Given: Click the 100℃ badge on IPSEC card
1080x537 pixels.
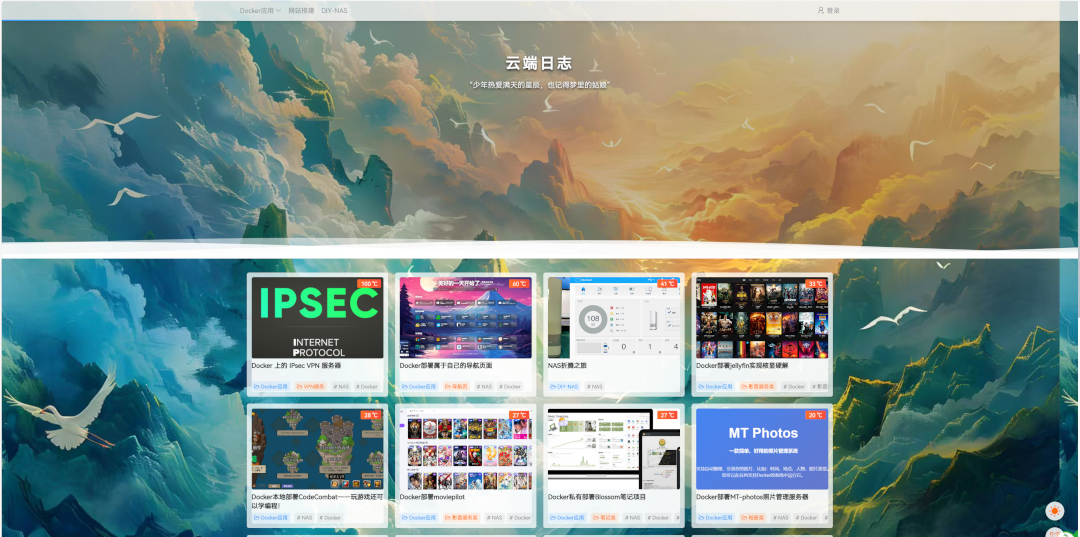Looking at the screenshot, I should click(x=370, y=284).
